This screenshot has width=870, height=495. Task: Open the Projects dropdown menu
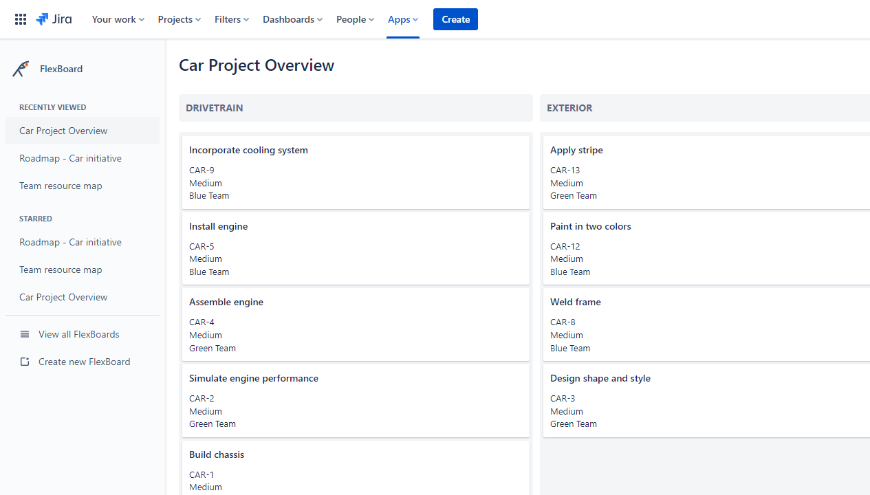(179, 19)
